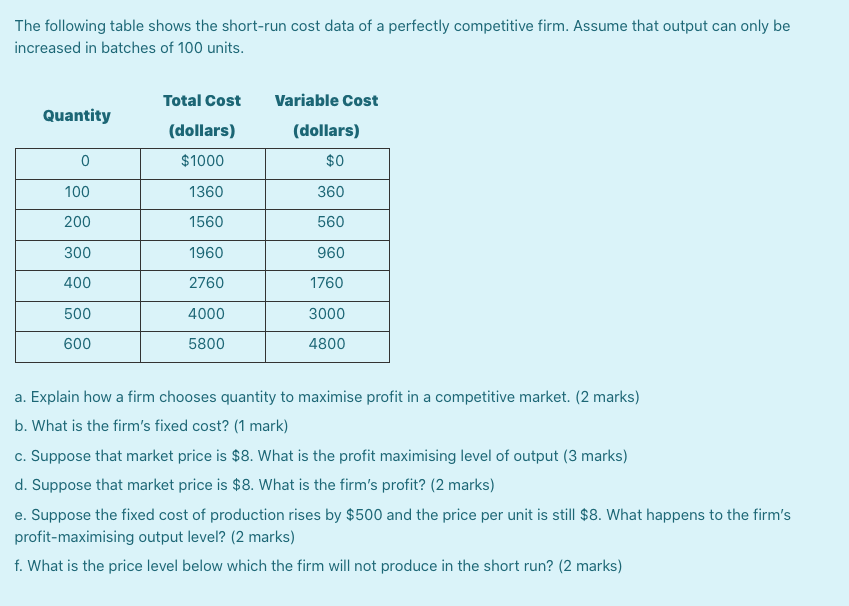Click question e about fixed cost rising $500
849x606 pixels.
point(402,515)
